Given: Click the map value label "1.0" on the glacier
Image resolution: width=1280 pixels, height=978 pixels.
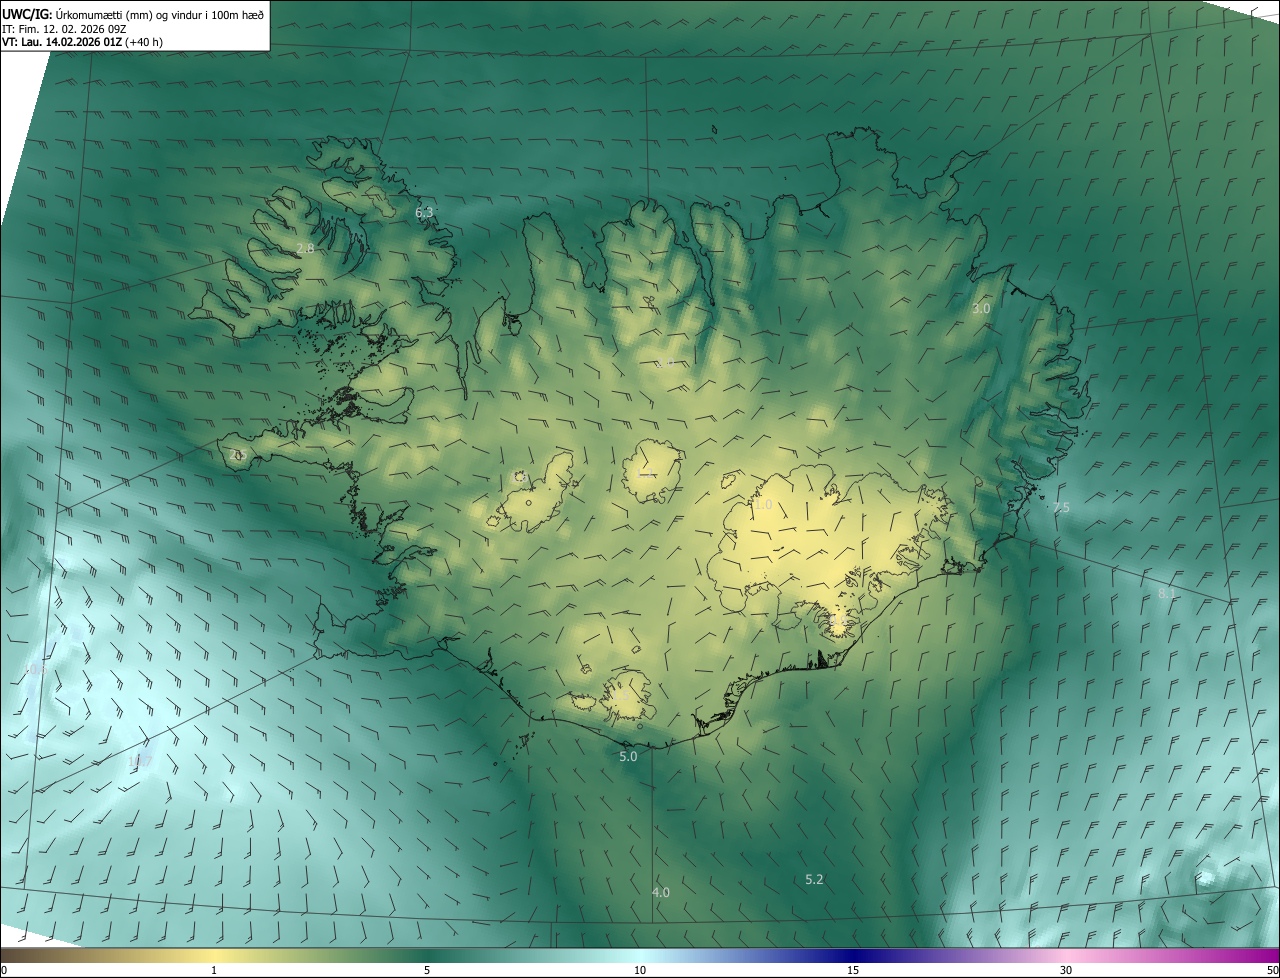Looking at the screenshot, I should pyautogui.click(x=764, y=505).
